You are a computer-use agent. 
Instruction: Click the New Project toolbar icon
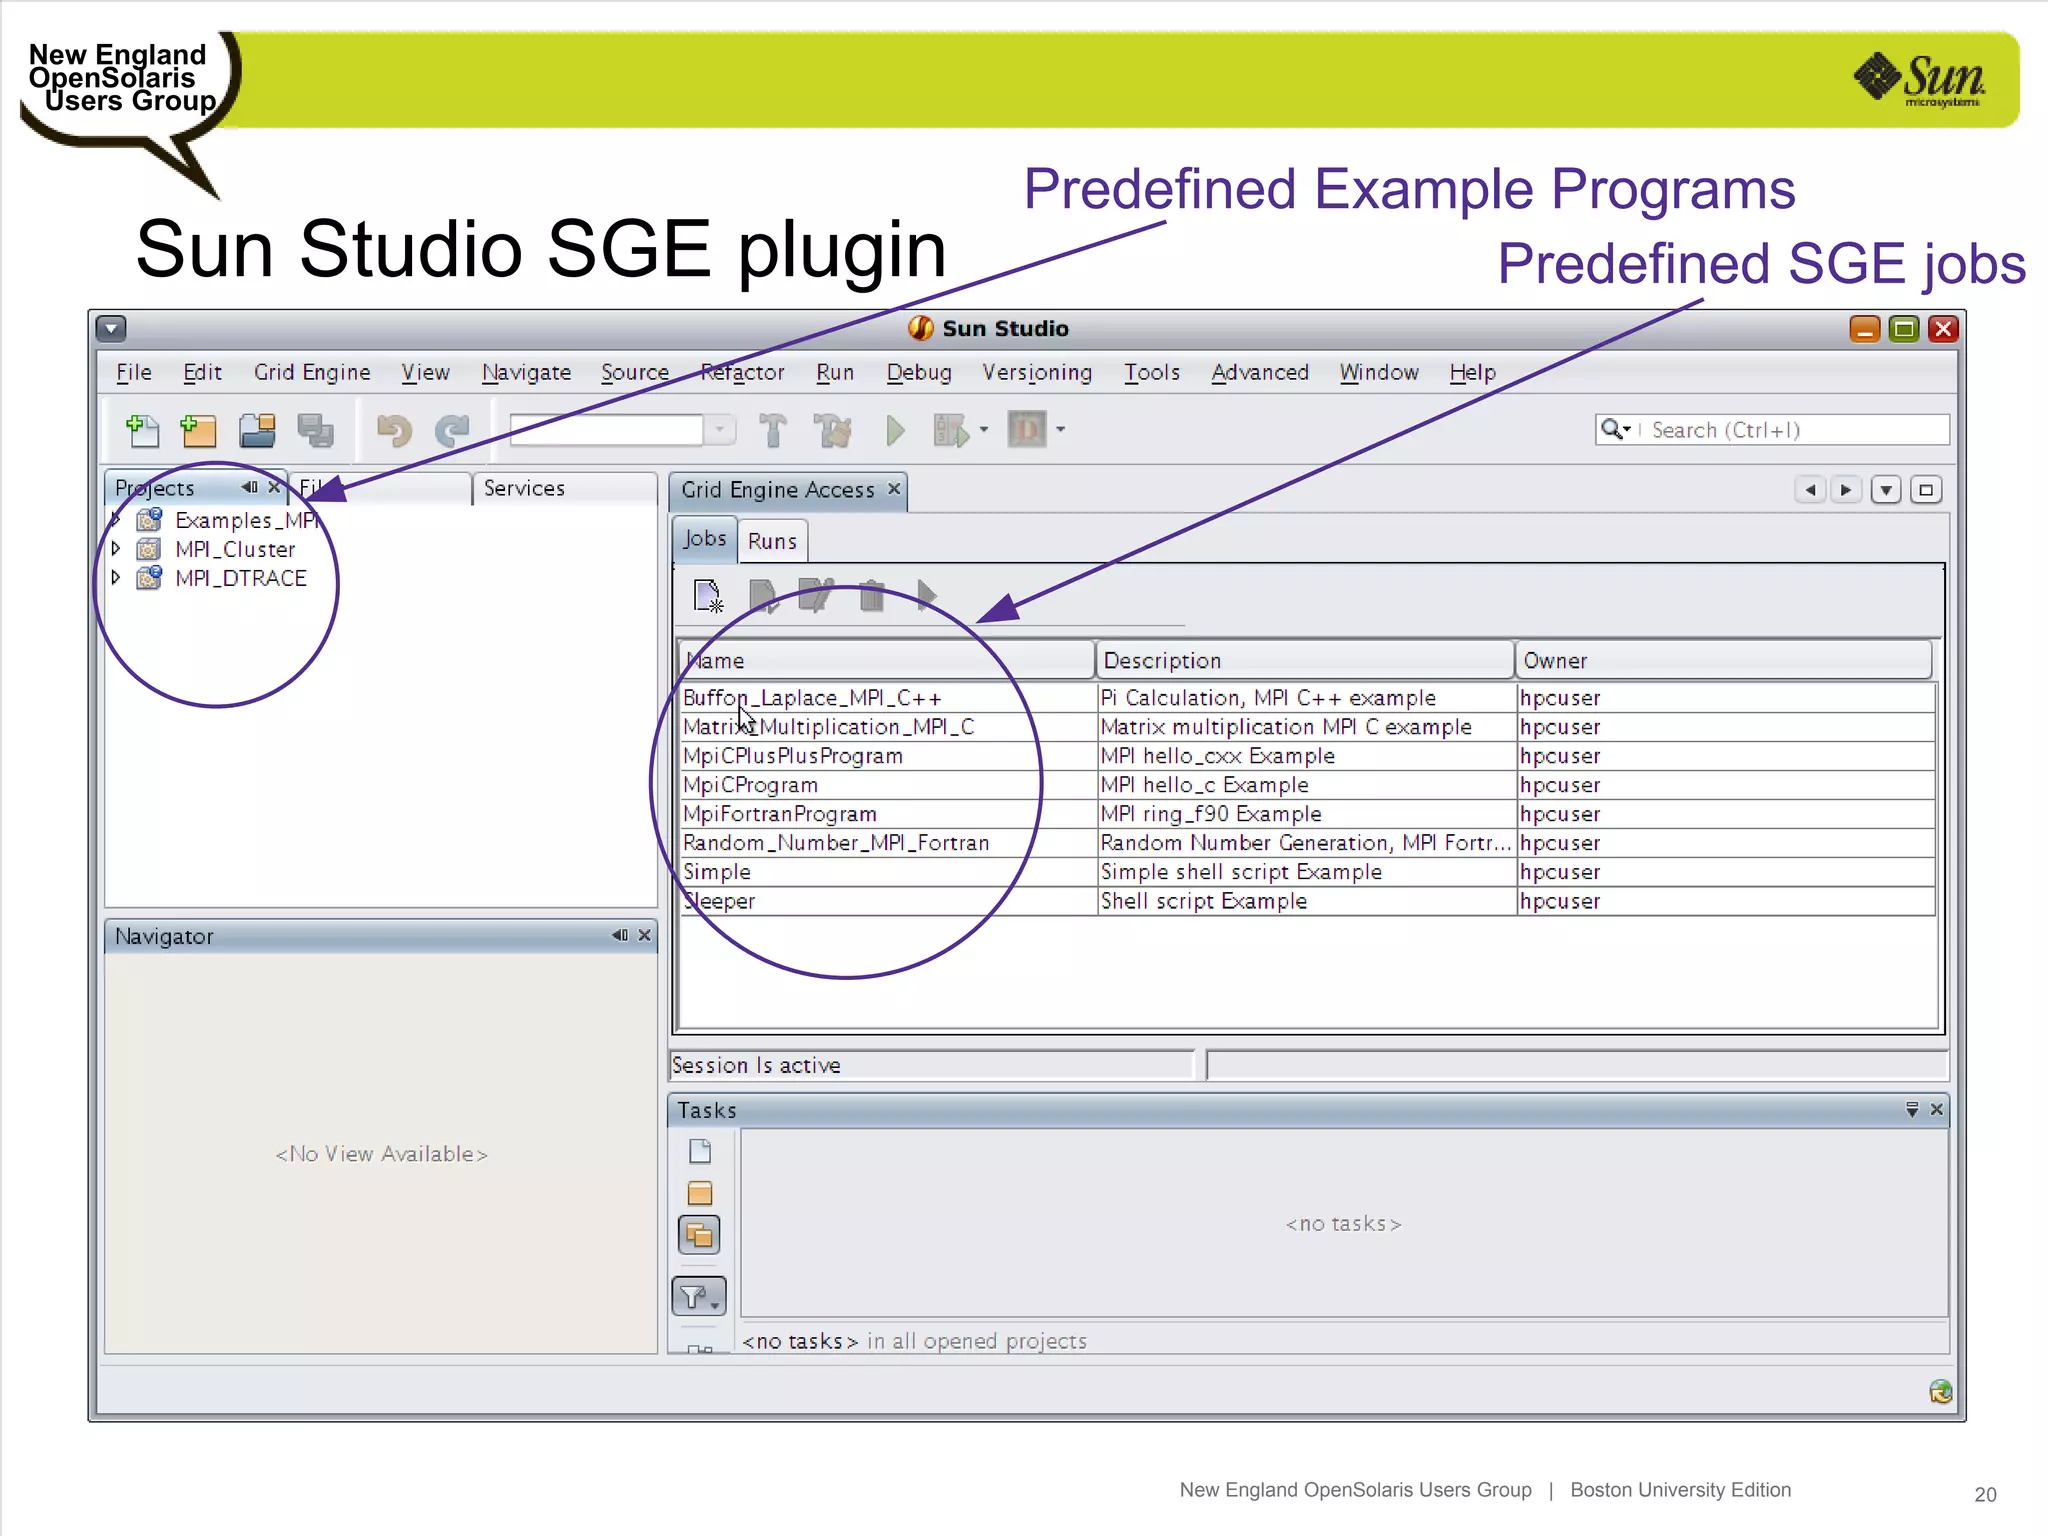[198, 431]
